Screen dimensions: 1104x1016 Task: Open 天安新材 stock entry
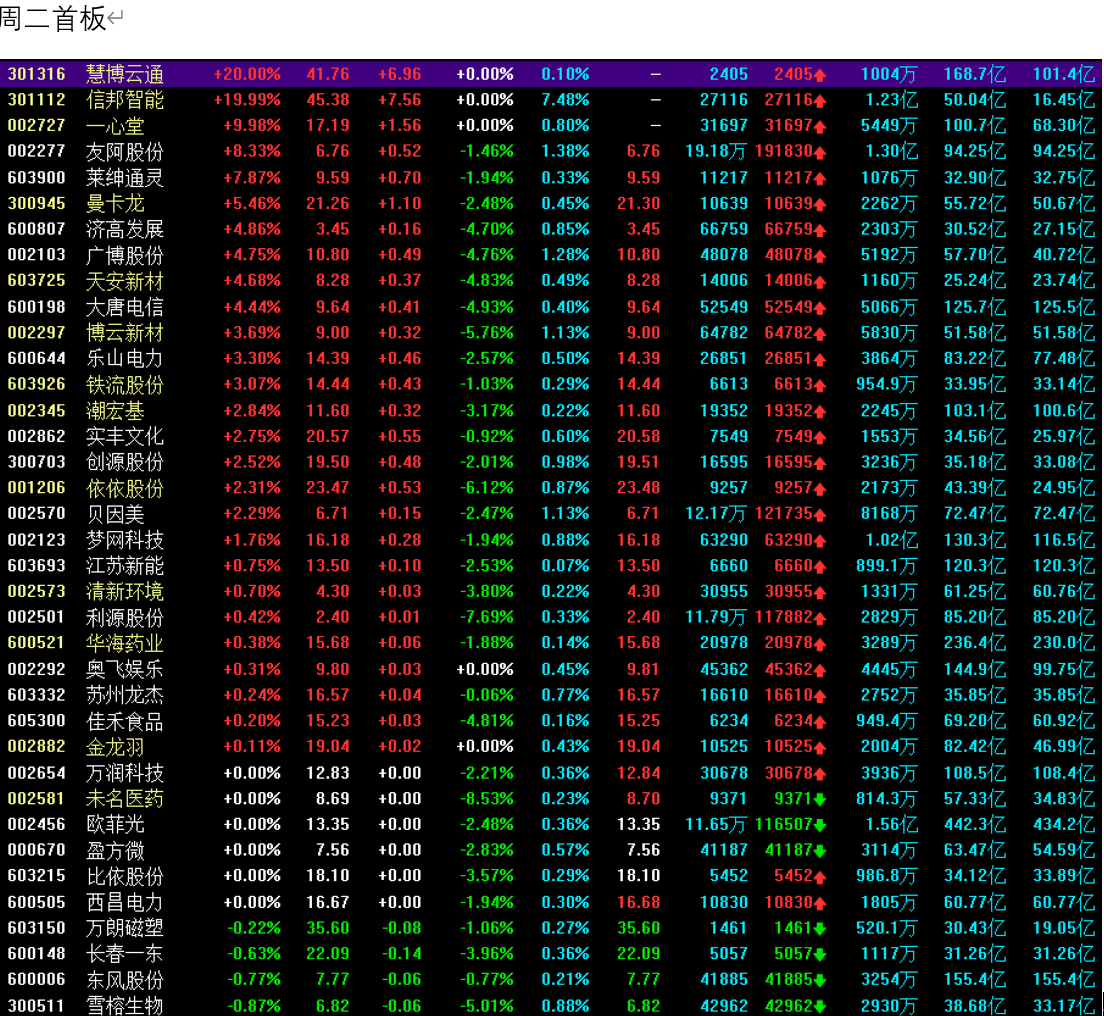[x=124, y=281]
